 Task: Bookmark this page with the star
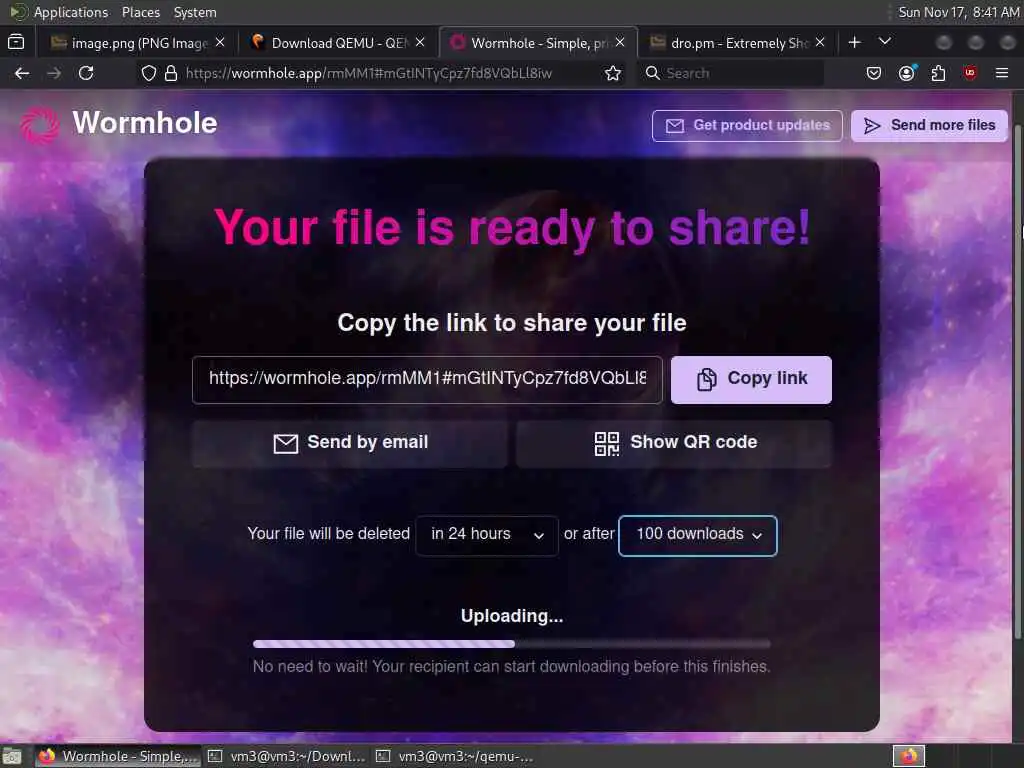click(613, 73)
